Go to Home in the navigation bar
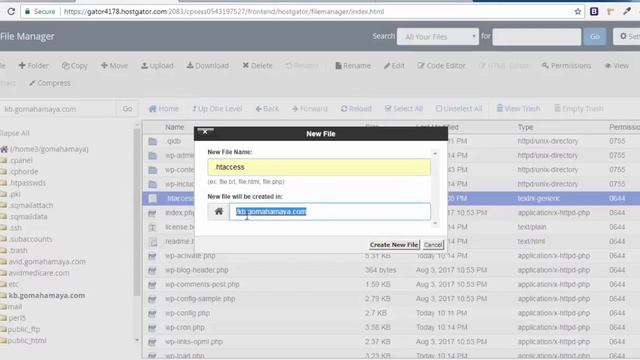This screenshot has height=360, width=640. click(164, 109)
